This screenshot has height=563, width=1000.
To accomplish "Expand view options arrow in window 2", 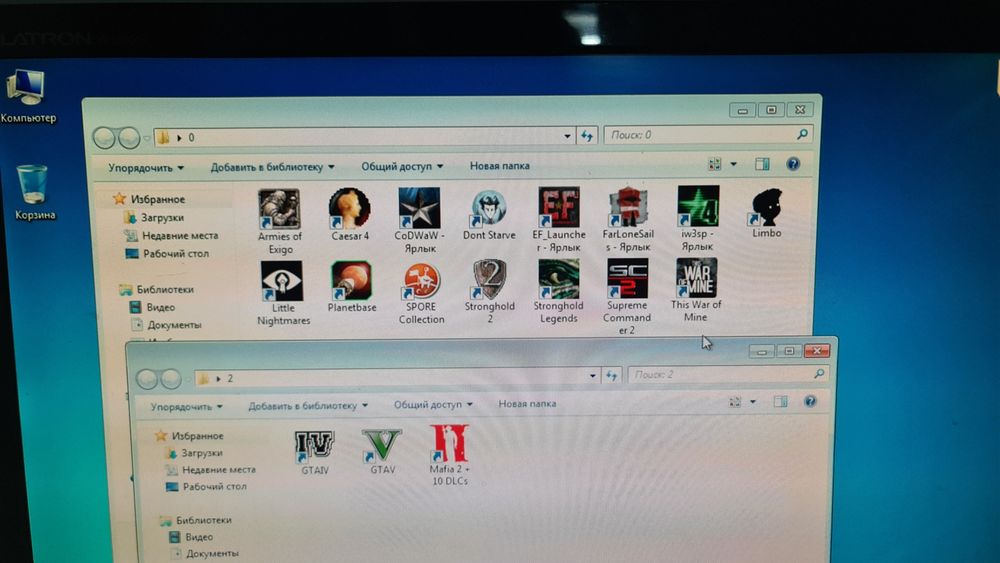I will pos(753,402).
